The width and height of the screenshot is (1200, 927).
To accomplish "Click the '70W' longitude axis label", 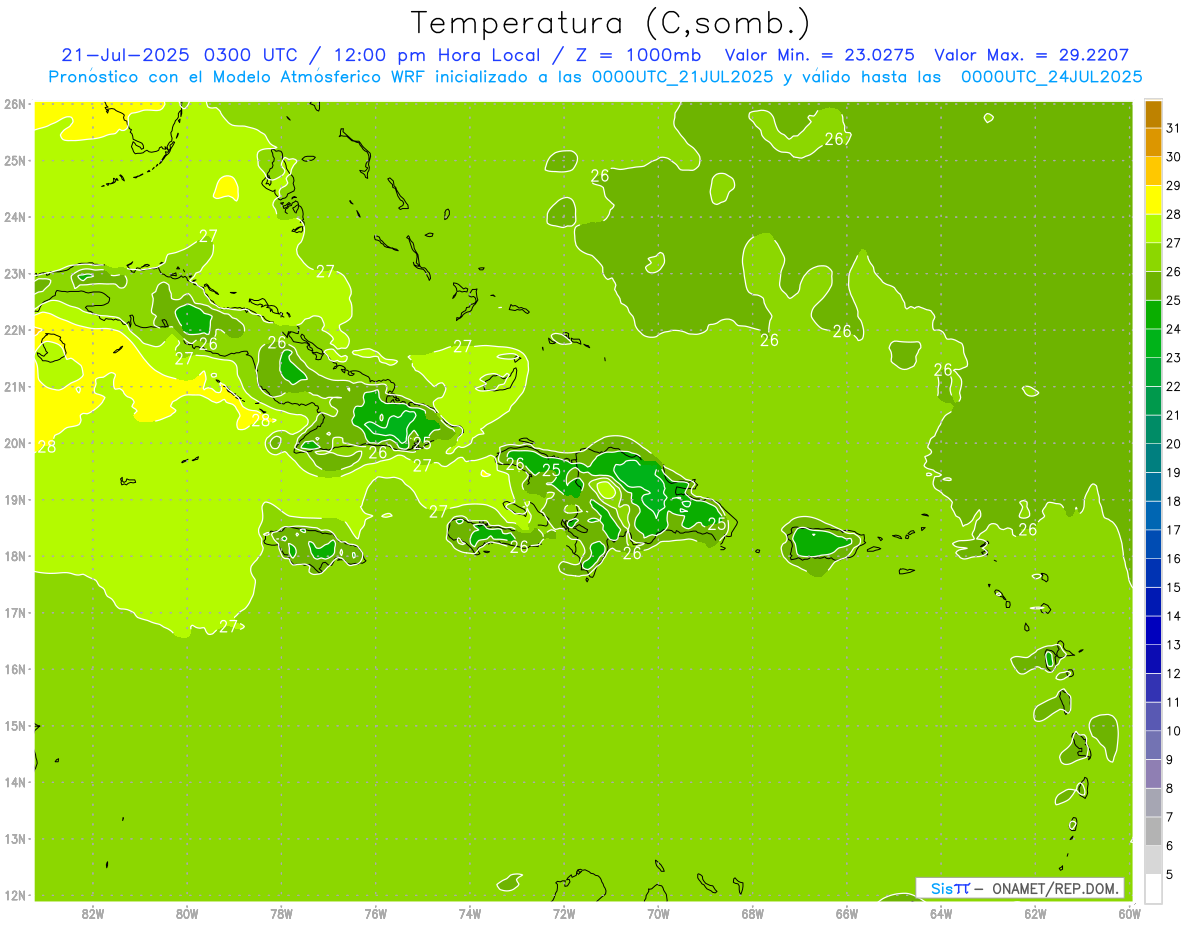I will pos(658,914).
